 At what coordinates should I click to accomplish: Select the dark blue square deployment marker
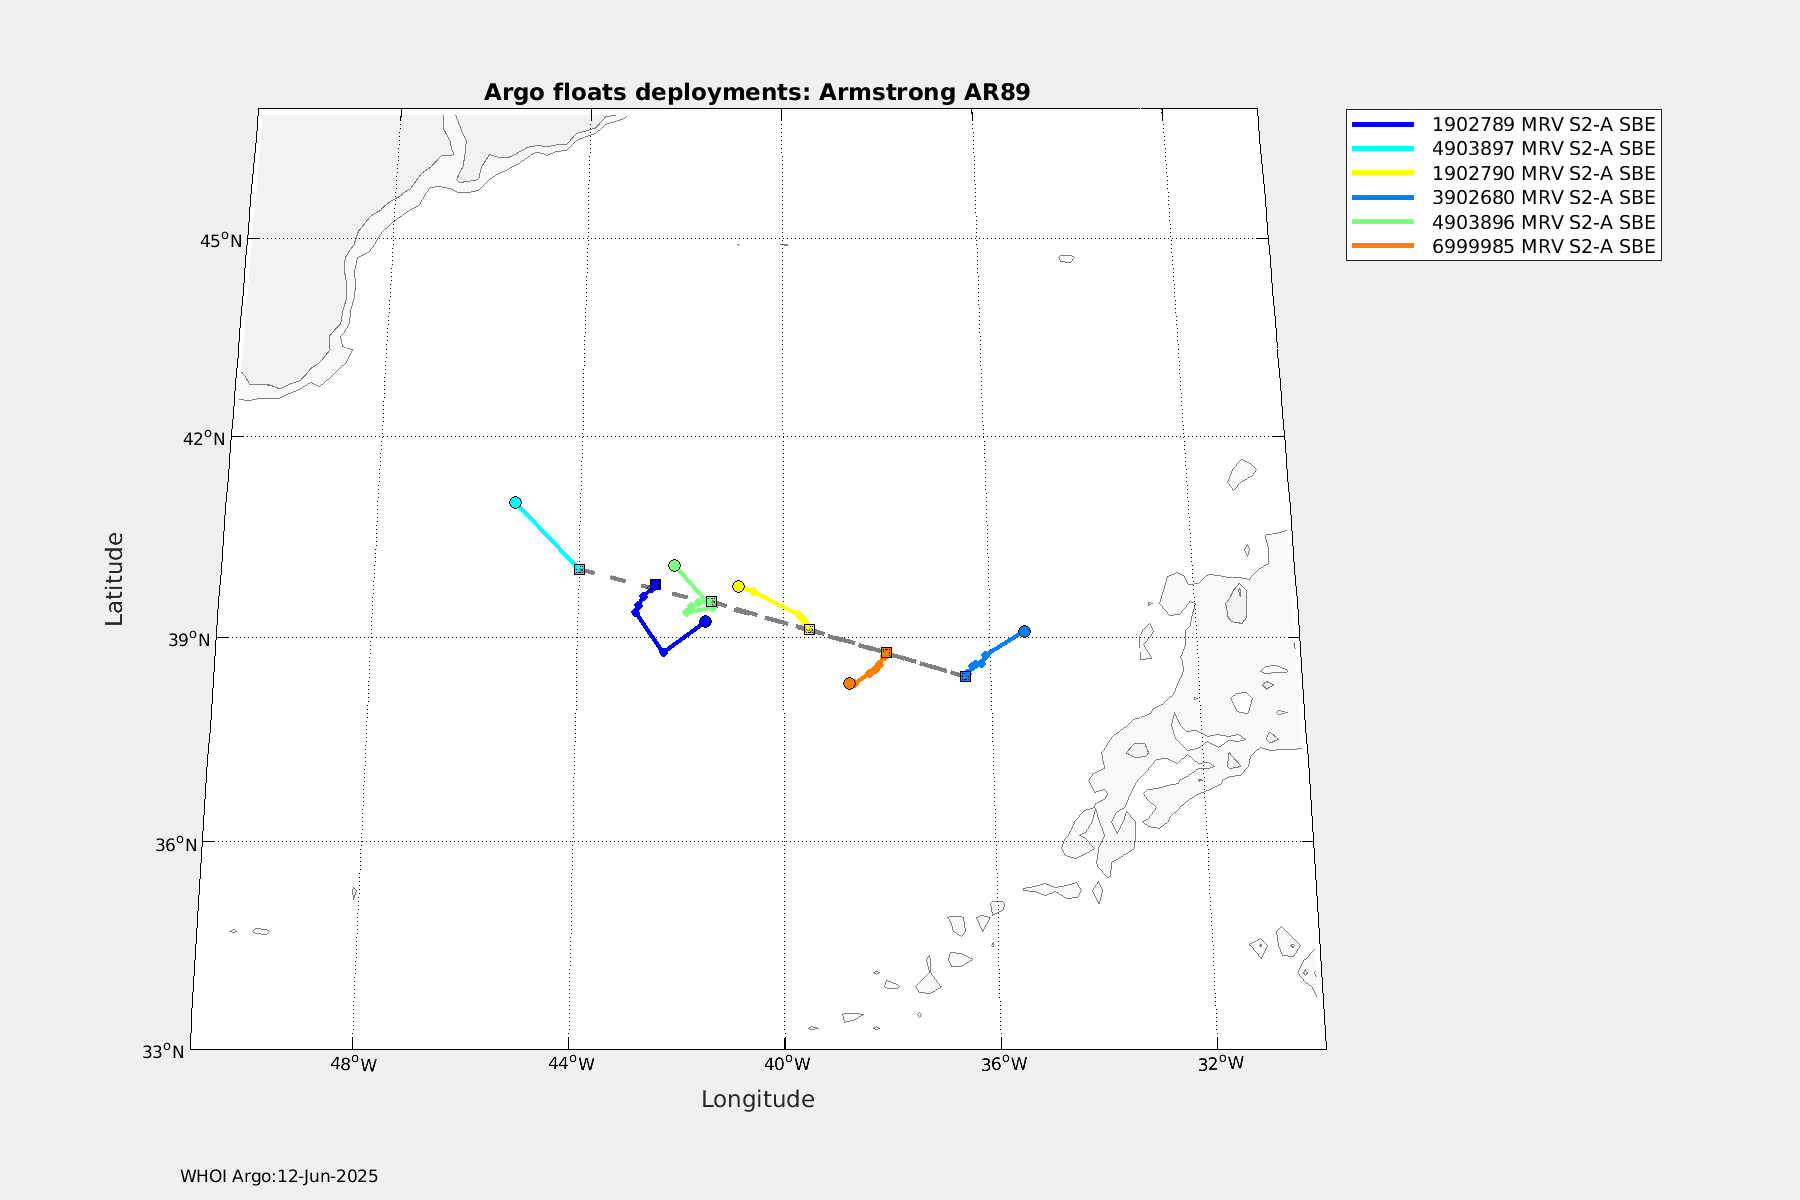[x=655, y=585]
